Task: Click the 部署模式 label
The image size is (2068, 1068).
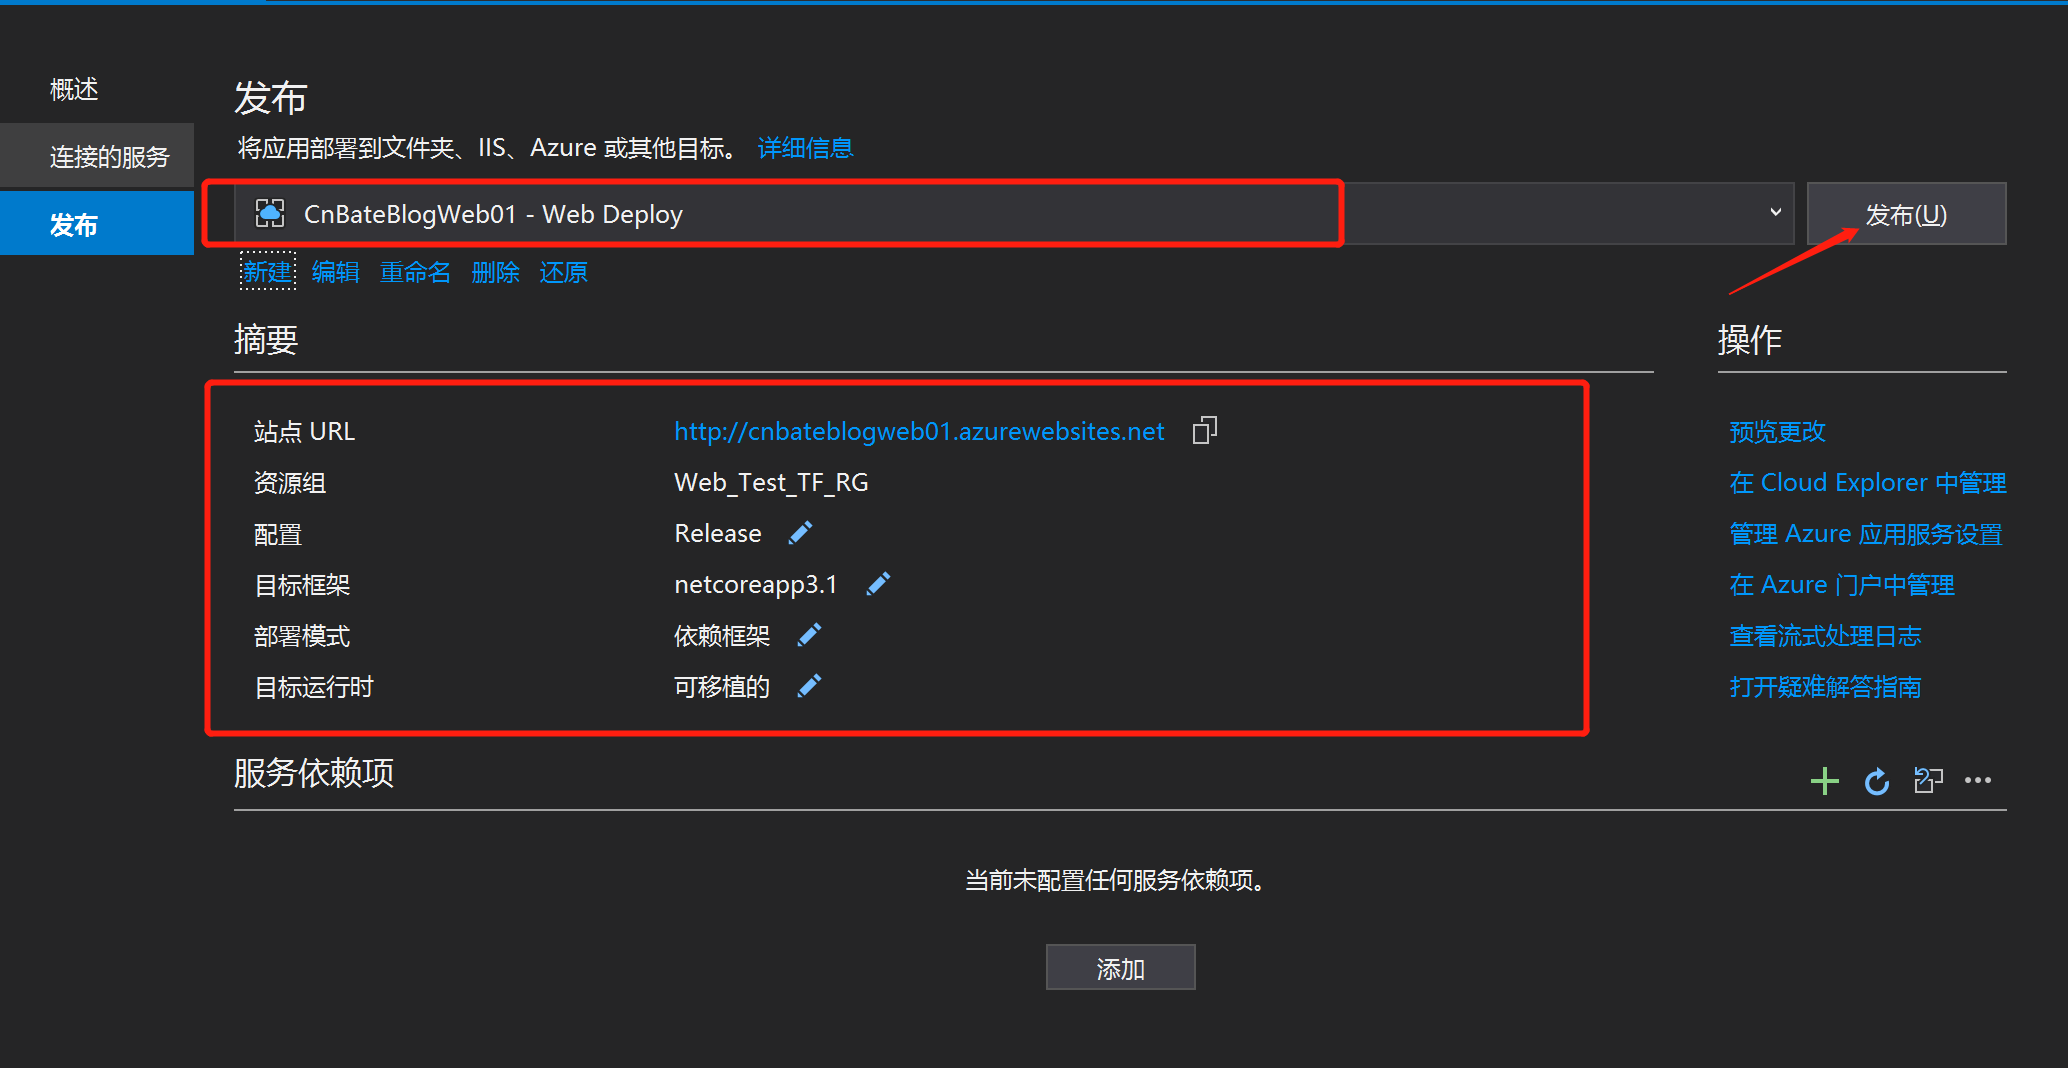Action: (302, 635)
